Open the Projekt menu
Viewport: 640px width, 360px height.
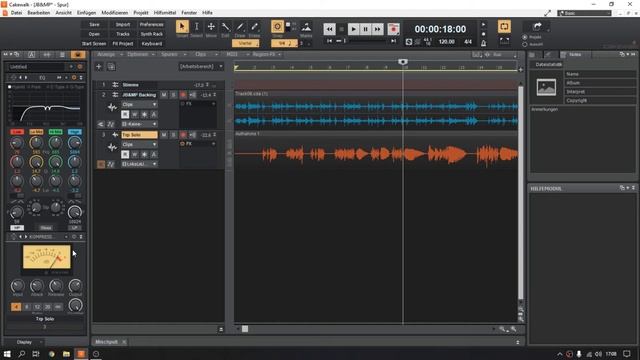(141, 13)
